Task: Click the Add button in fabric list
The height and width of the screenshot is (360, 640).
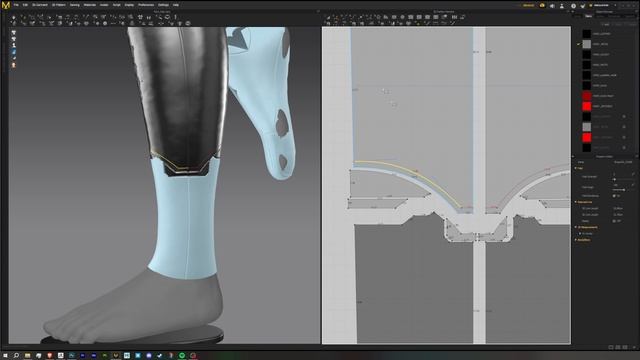Action: point(607,24)
